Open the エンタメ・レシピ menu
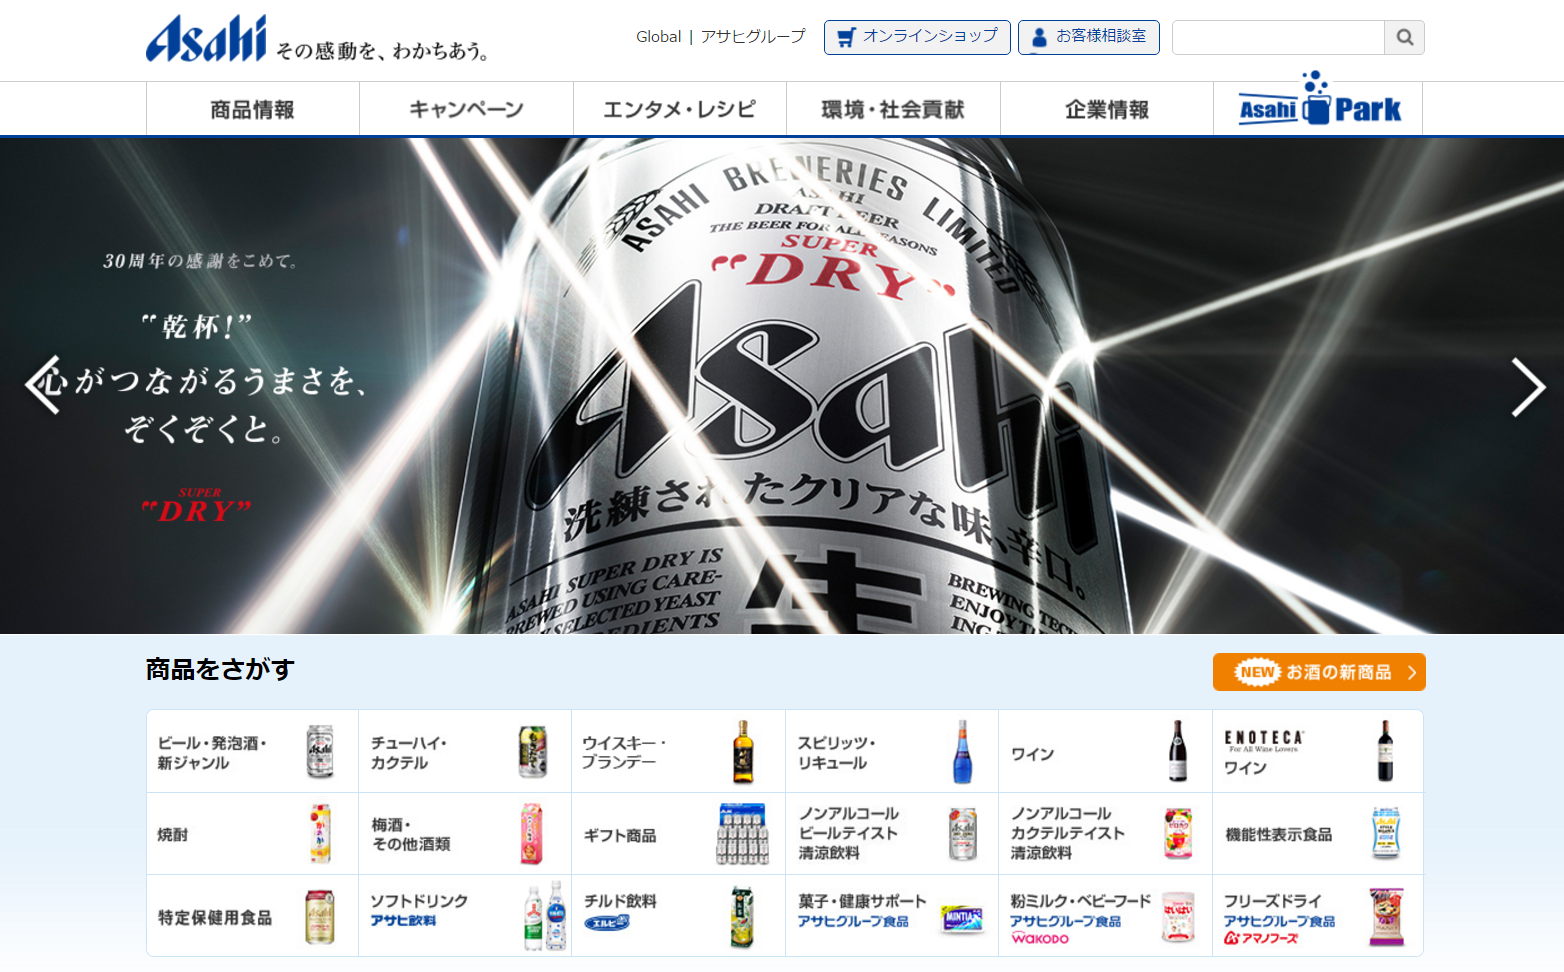This screenshot has width=1564, height=972. pyautogui.click(x=680, y=109)
